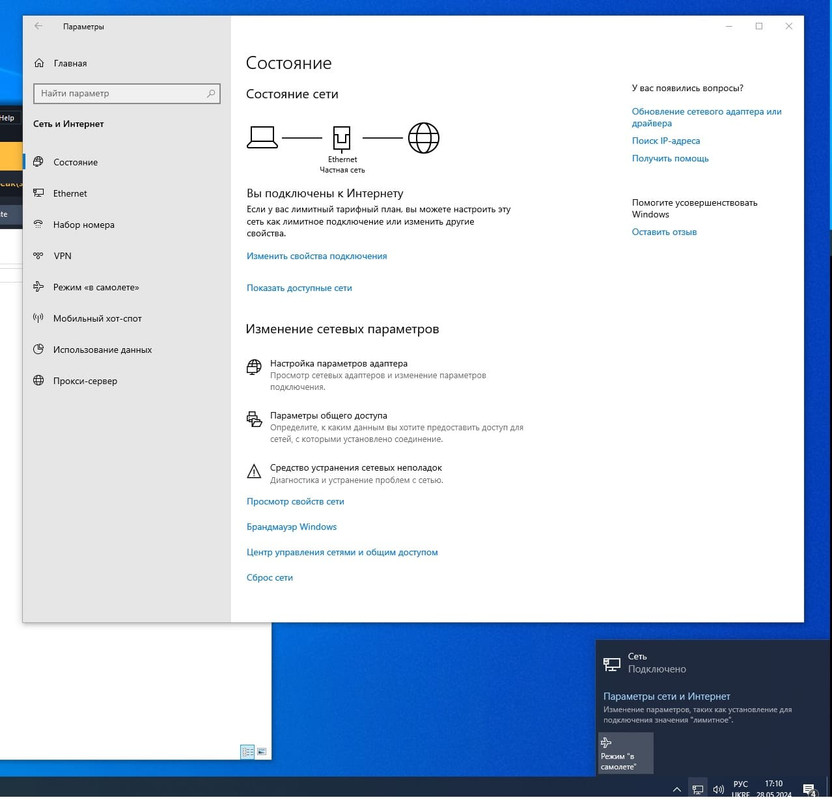832x800 pixels.
Task: Open Обновление сетевого адаптера или драйвера help link
Action: [706, 117]
